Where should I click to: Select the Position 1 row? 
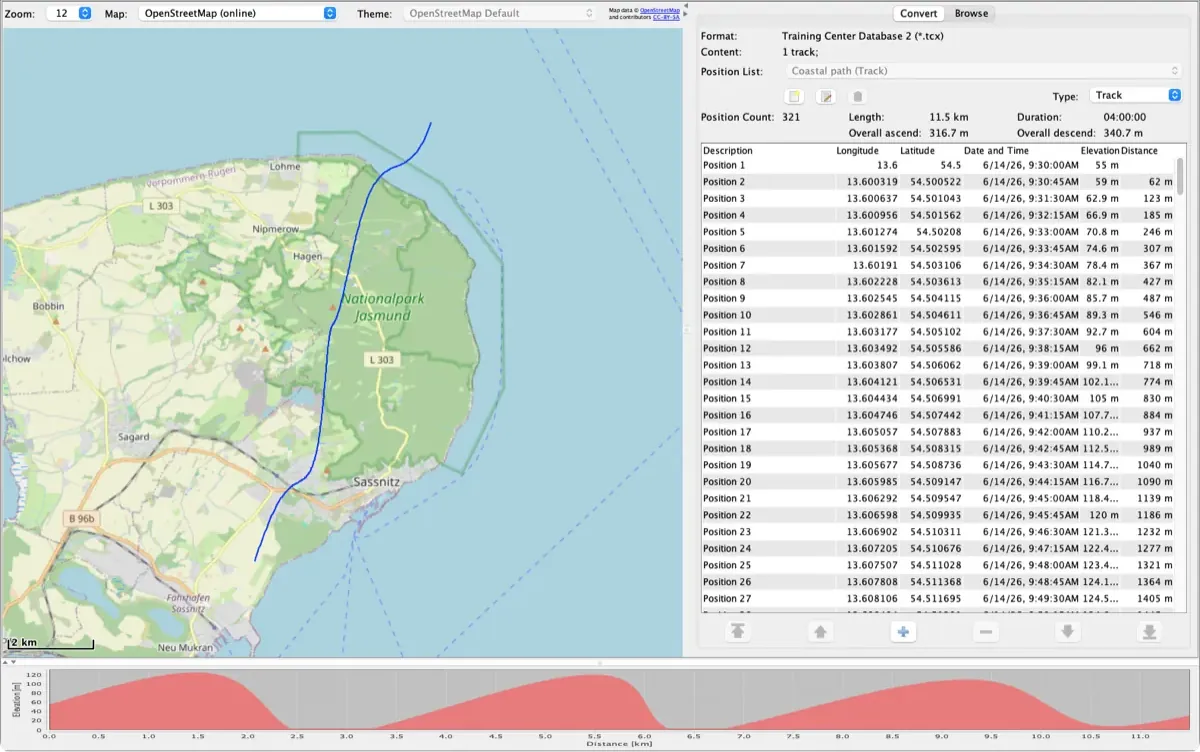(938, 165)
